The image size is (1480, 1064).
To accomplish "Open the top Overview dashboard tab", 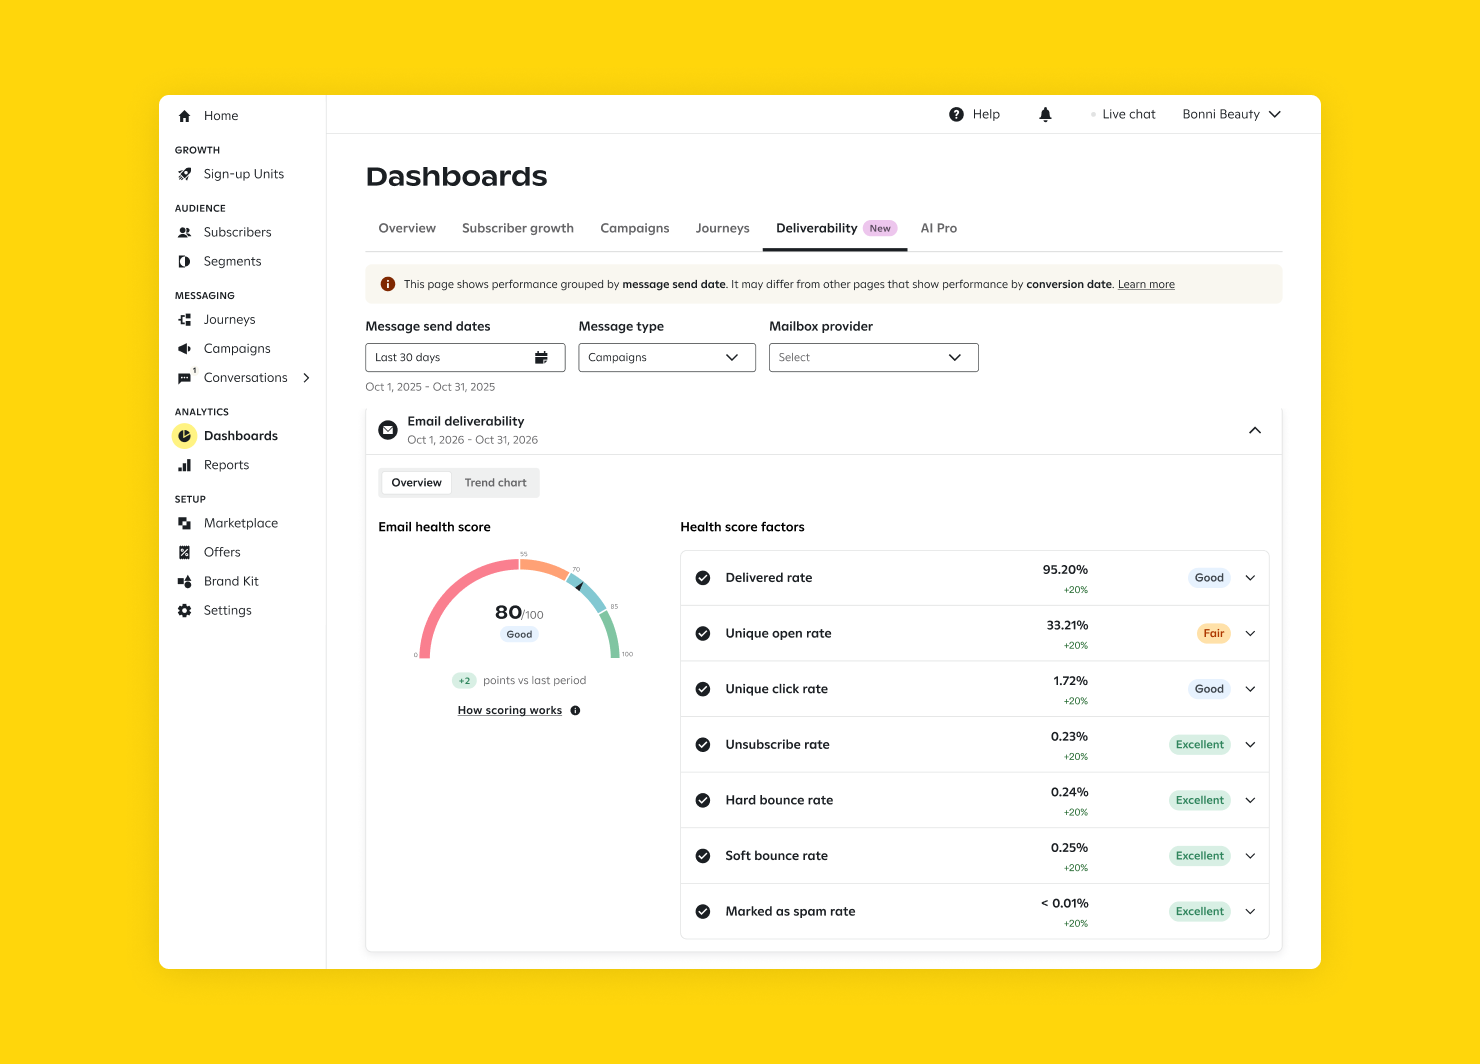I will tap(407, 228).
